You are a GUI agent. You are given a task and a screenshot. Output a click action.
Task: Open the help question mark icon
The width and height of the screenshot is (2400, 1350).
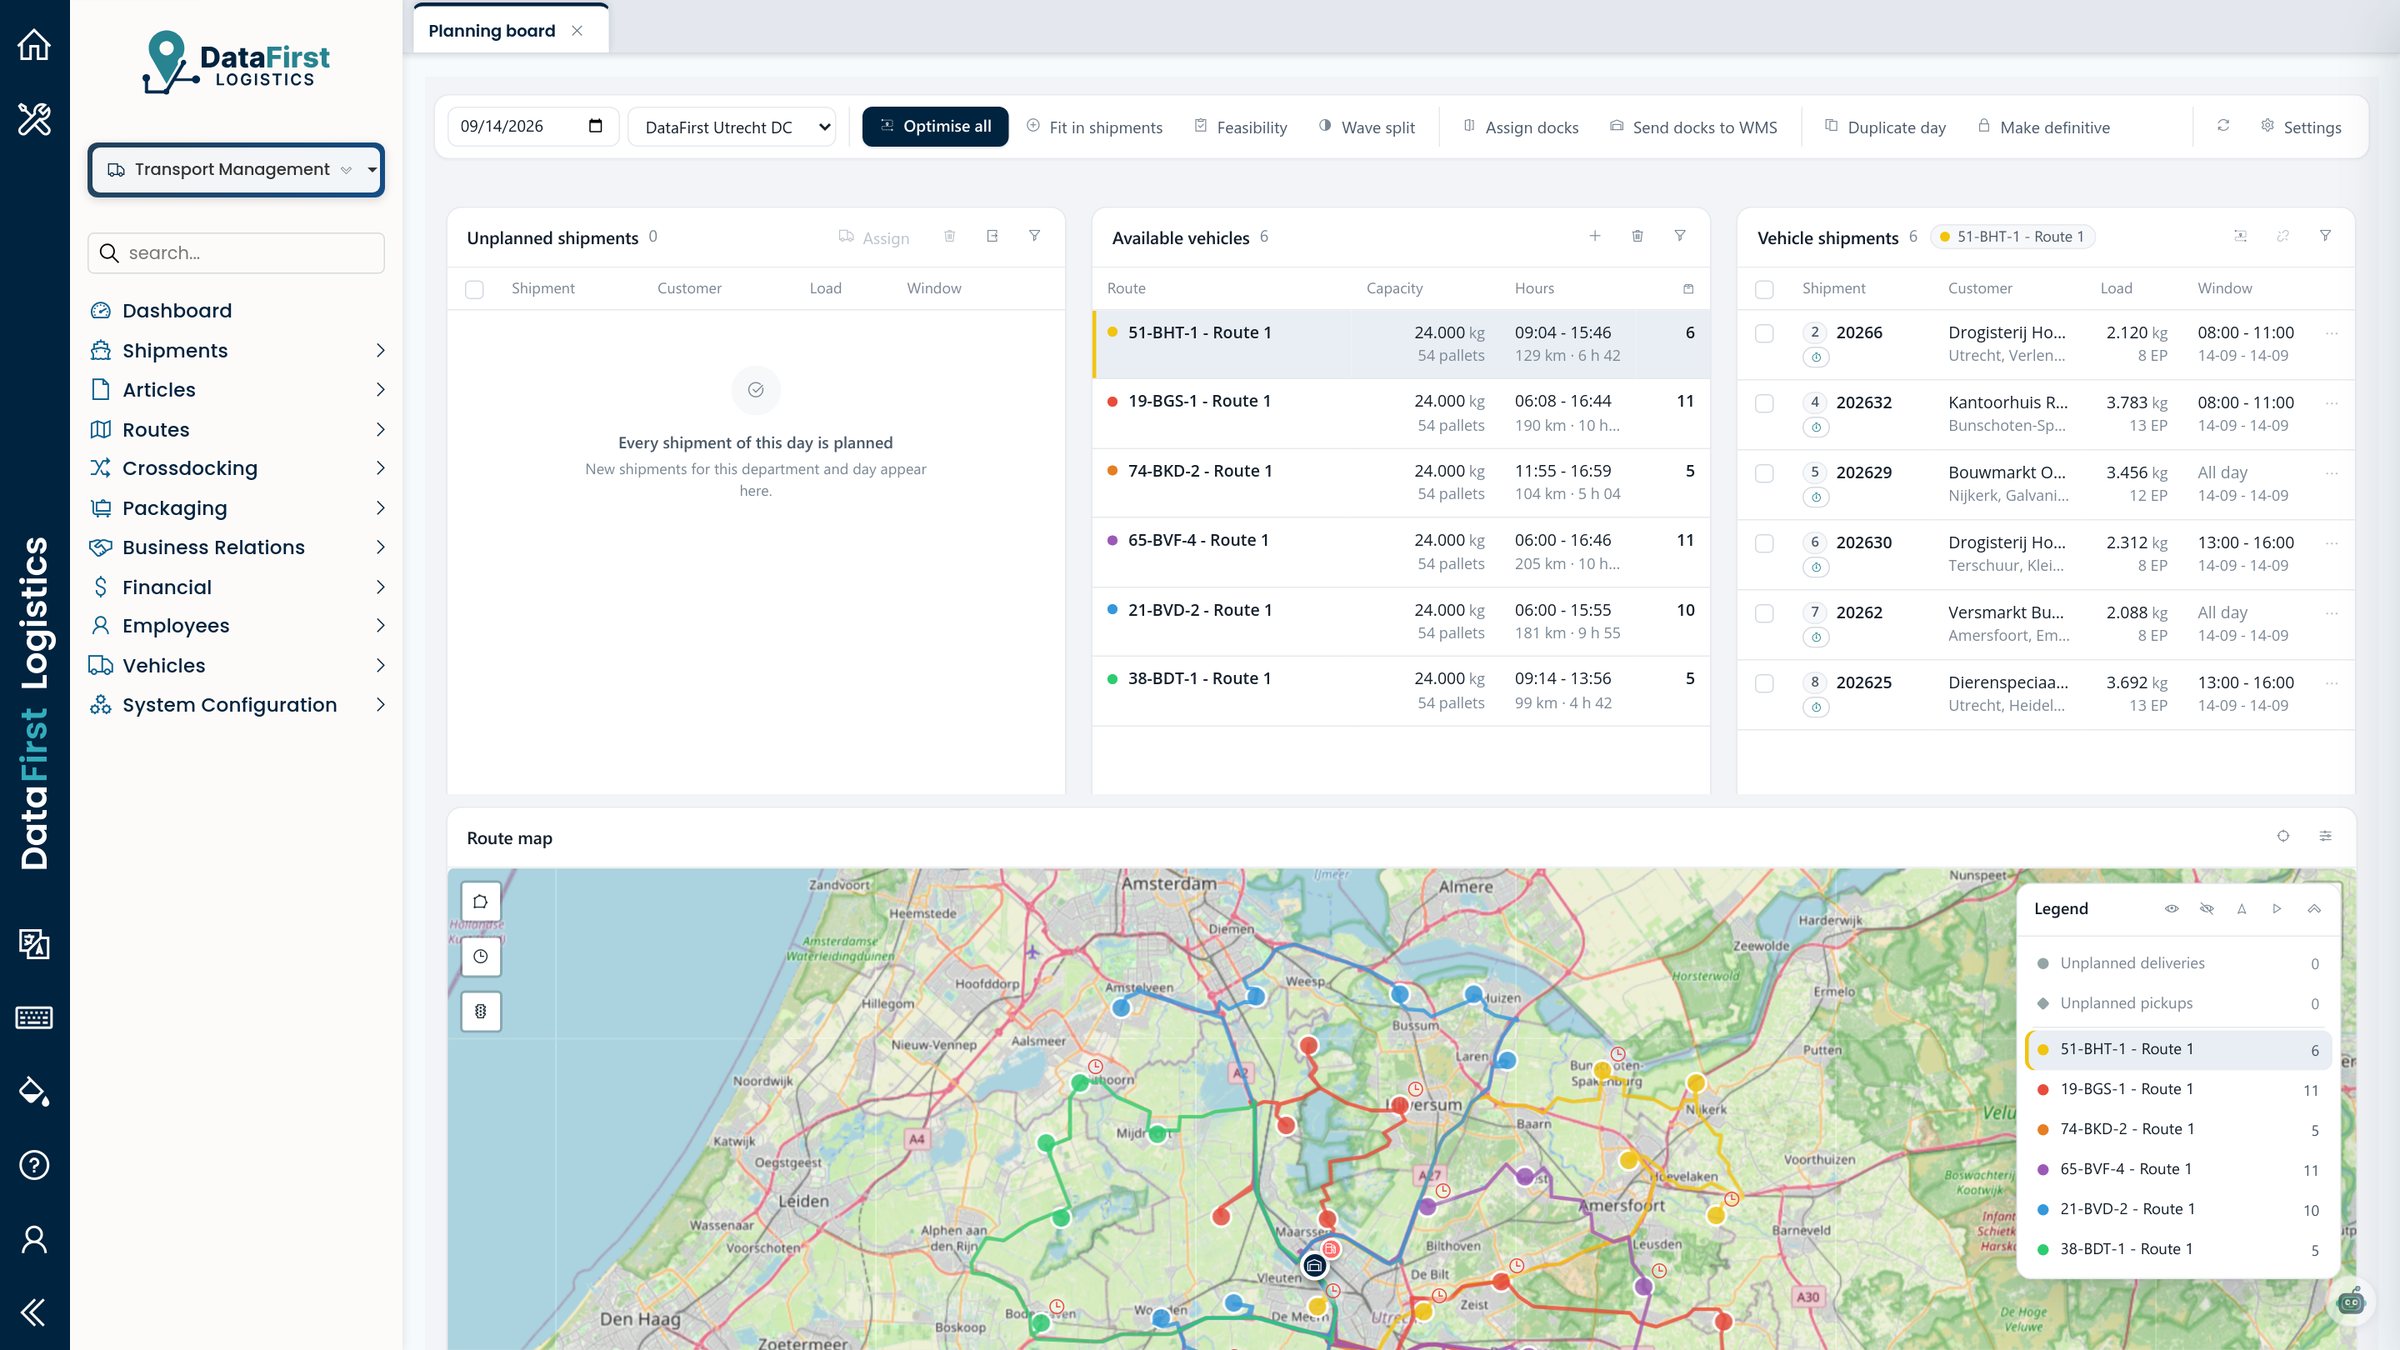pos(34,1165)
